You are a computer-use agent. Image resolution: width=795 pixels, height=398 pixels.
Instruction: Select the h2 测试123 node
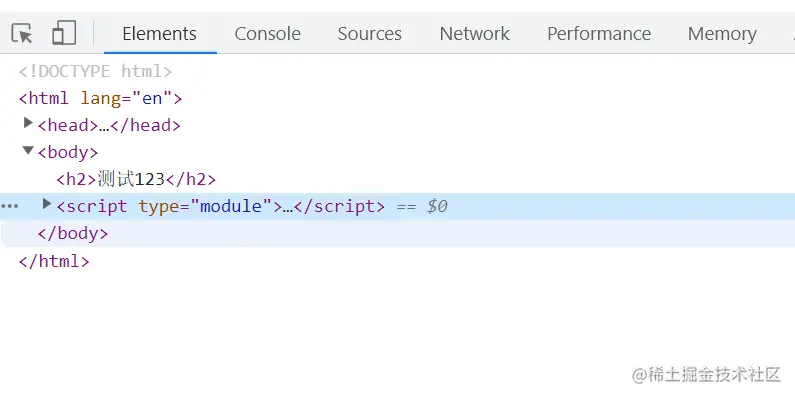pyautogui.click(x=136, y=179)
